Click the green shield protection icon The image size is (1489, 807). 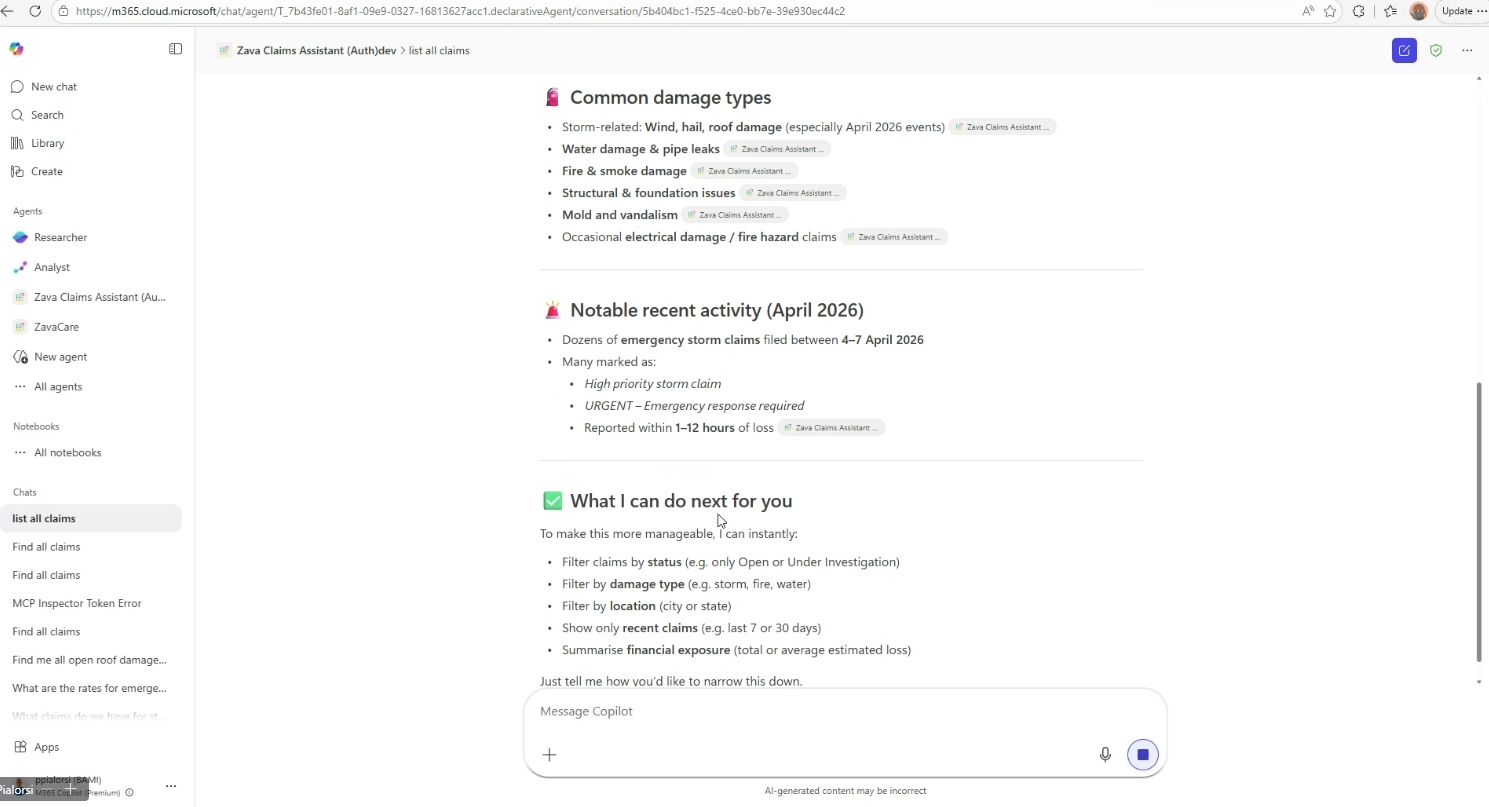(x=1436, y=50)
